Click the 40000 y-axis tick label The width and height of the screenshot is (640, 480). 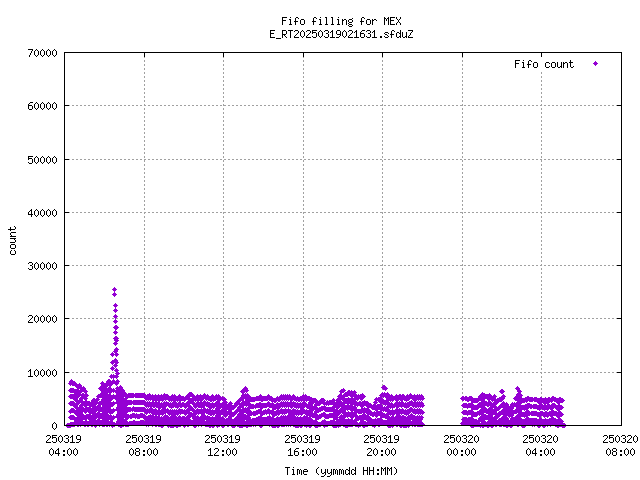tap(42, 213)
